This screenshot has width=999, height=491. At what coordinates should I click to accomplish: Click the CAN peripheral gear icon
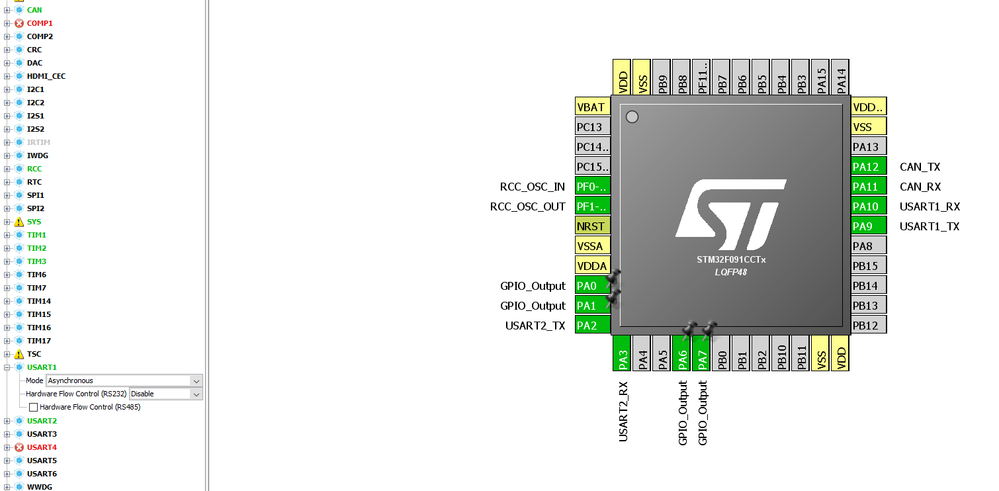19,10
